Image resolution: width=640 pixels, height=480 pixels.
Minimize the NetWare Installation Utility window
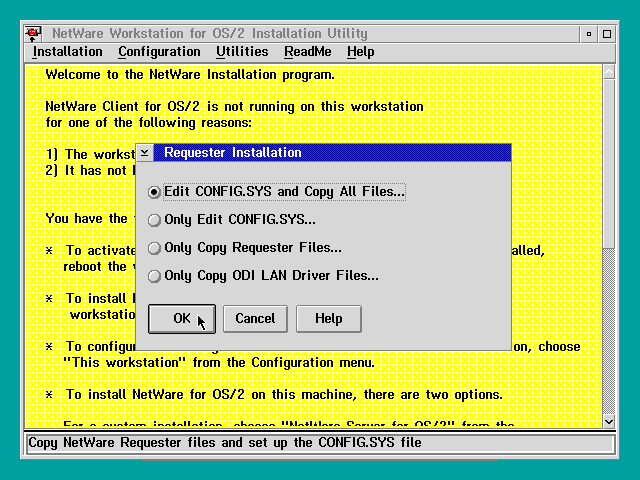pos(589,34)
